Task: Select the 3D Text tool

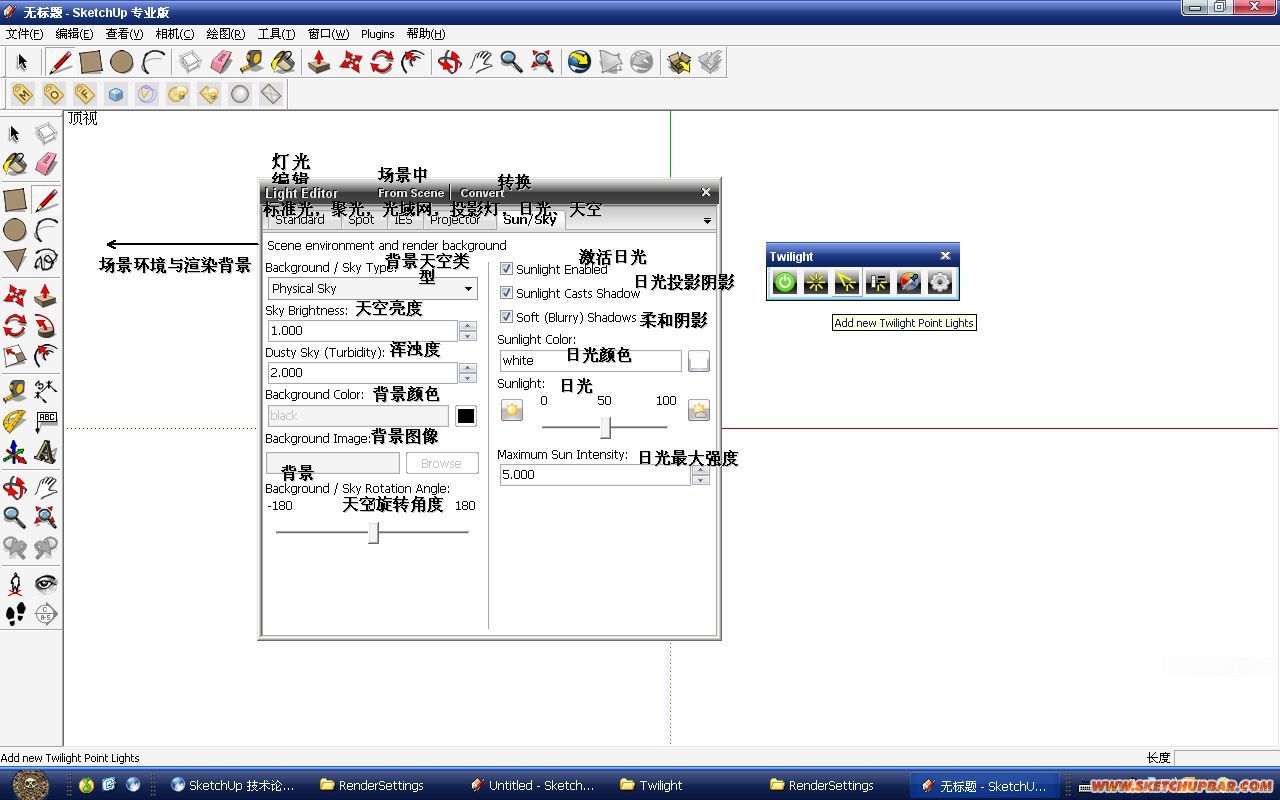Action: pyautogui.click(x=46, y=453)
